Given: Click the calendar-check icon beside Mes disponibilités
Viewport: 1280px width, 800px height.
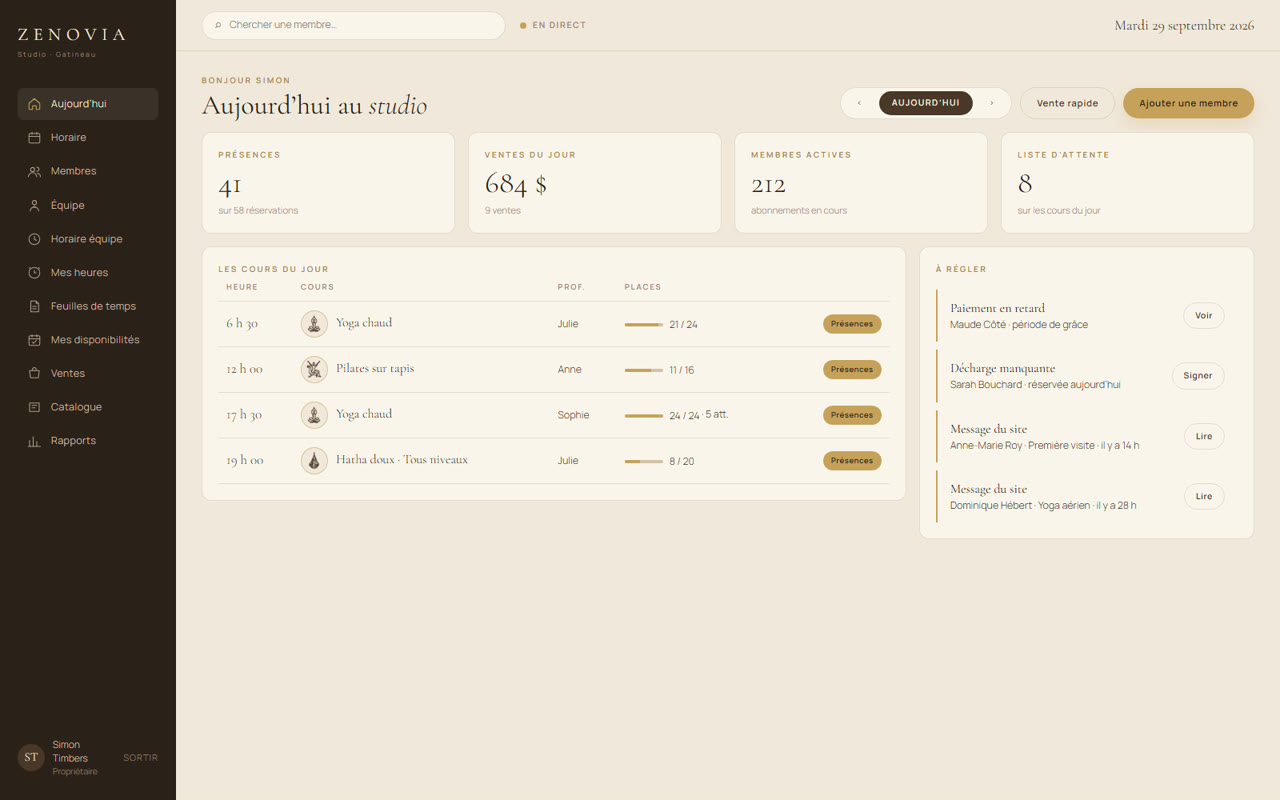Looking at the screenshot, I should click(34, 340).
